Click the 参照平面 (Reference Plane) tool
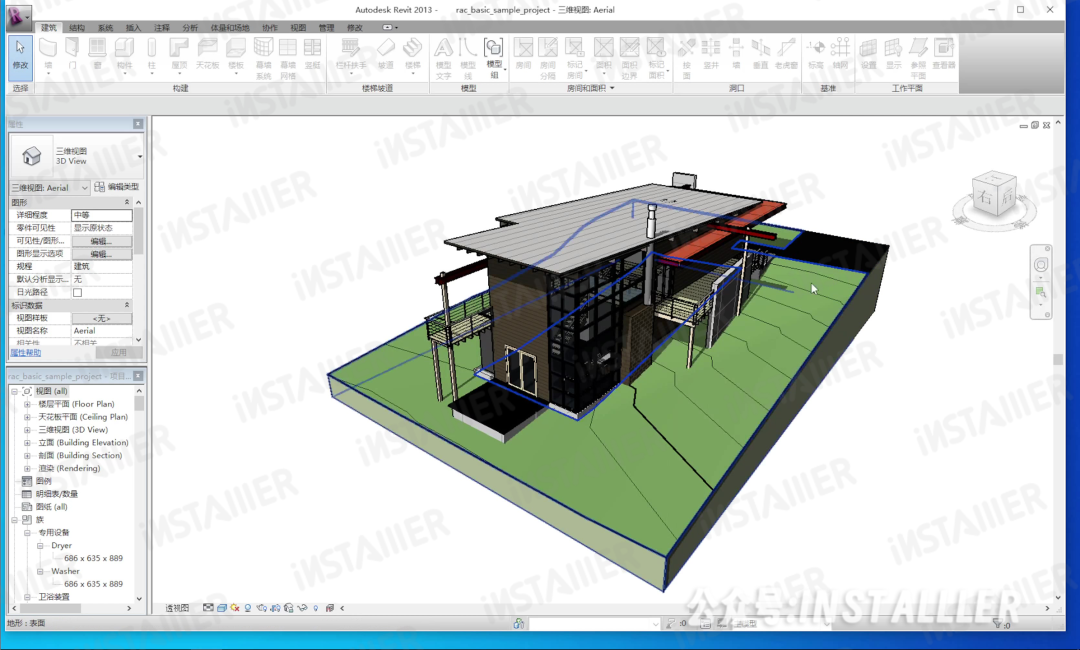Screen dimensions: 1080x650 tap(918, 58)
